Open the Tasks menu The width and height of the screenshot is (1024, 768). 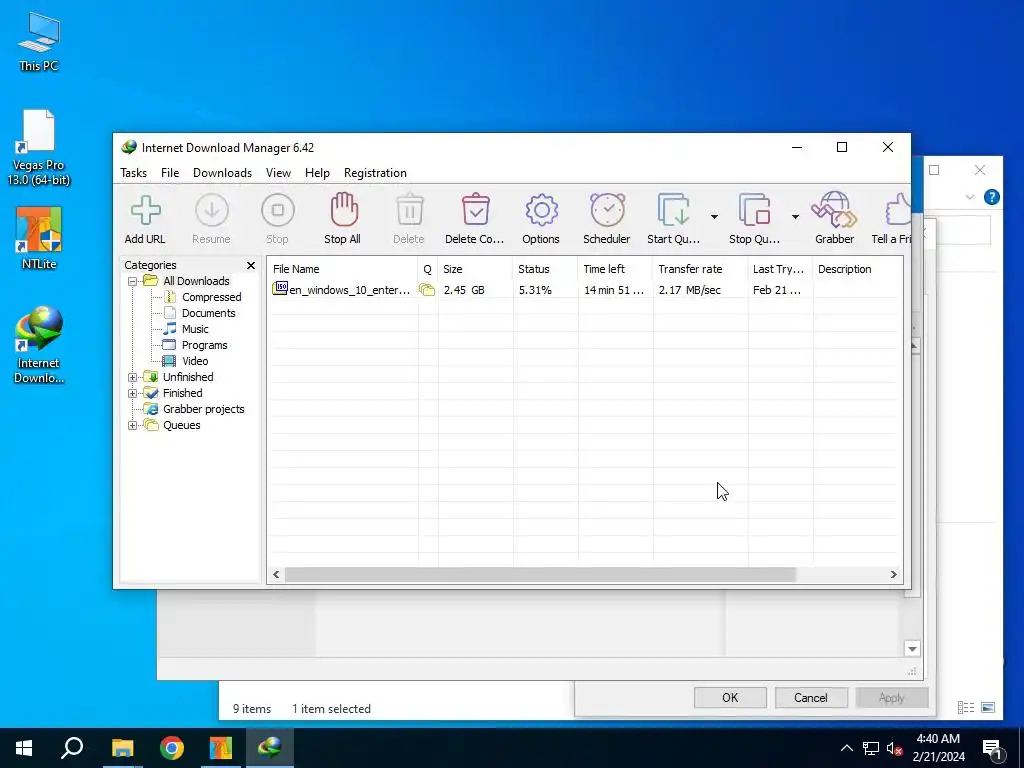click(x=133, y=173)
